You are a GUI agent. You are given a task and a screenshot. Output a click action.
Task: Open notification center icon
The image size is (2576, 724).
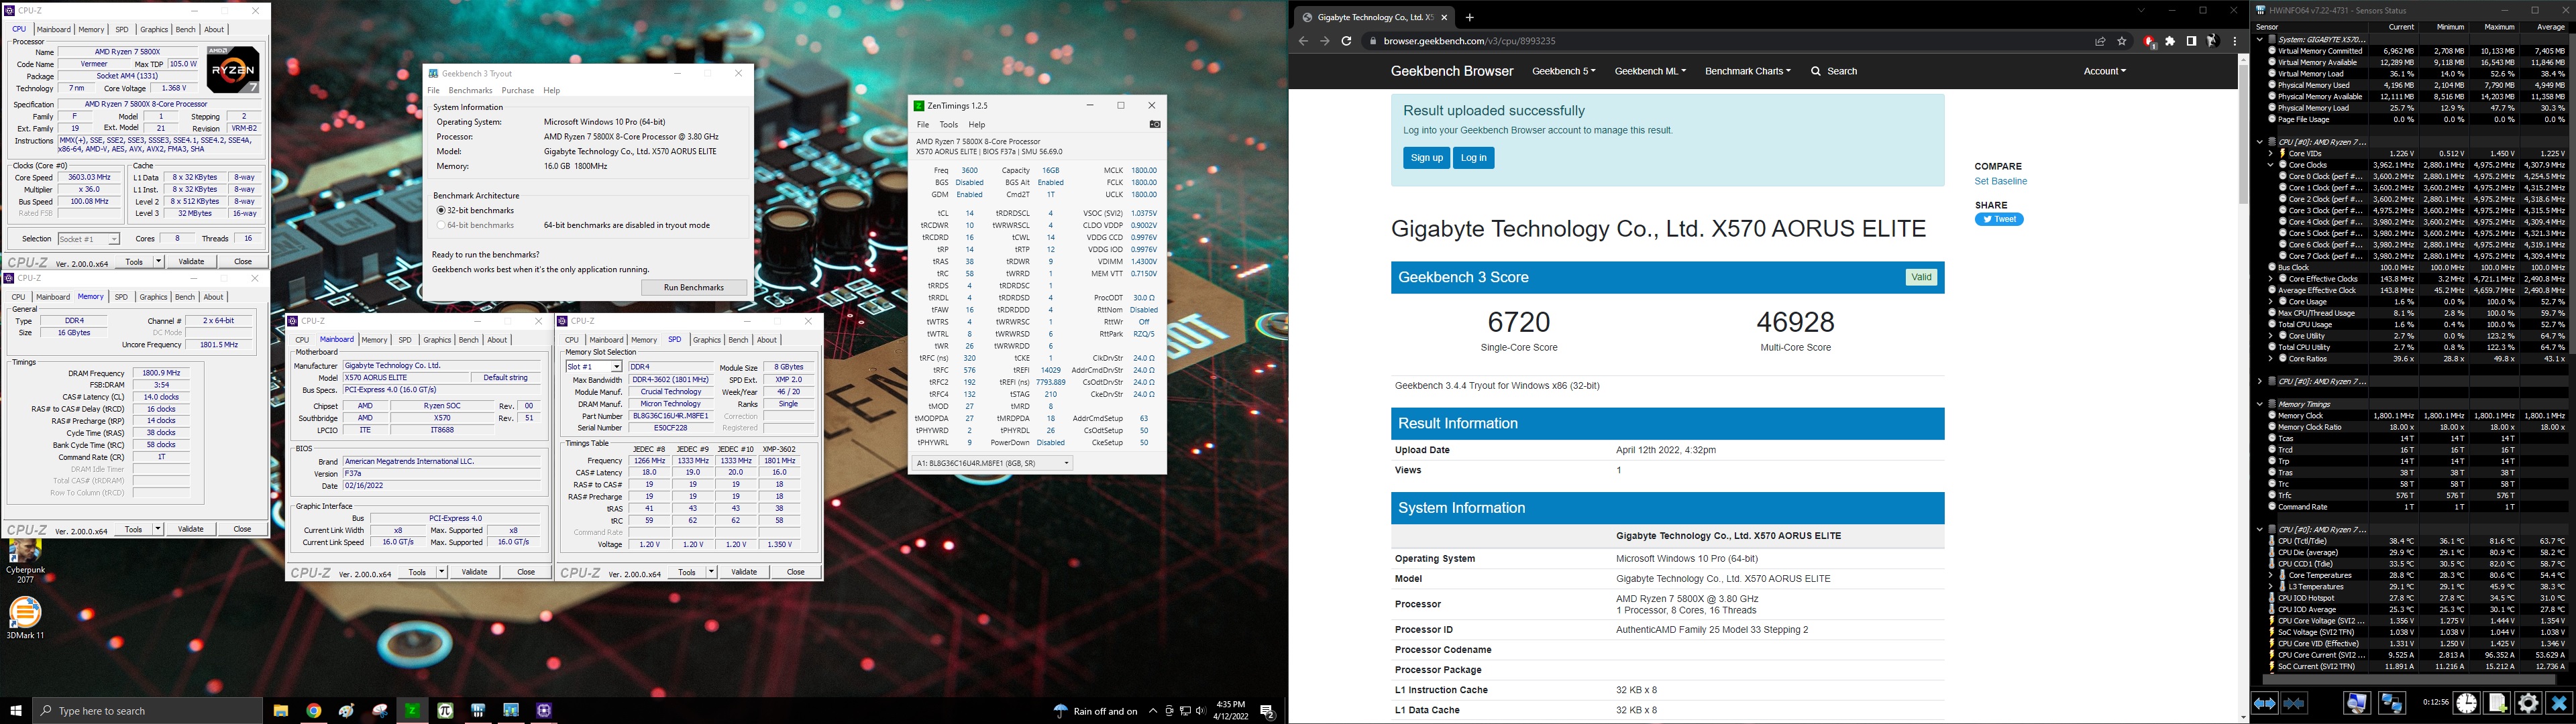coord(1267,711)
